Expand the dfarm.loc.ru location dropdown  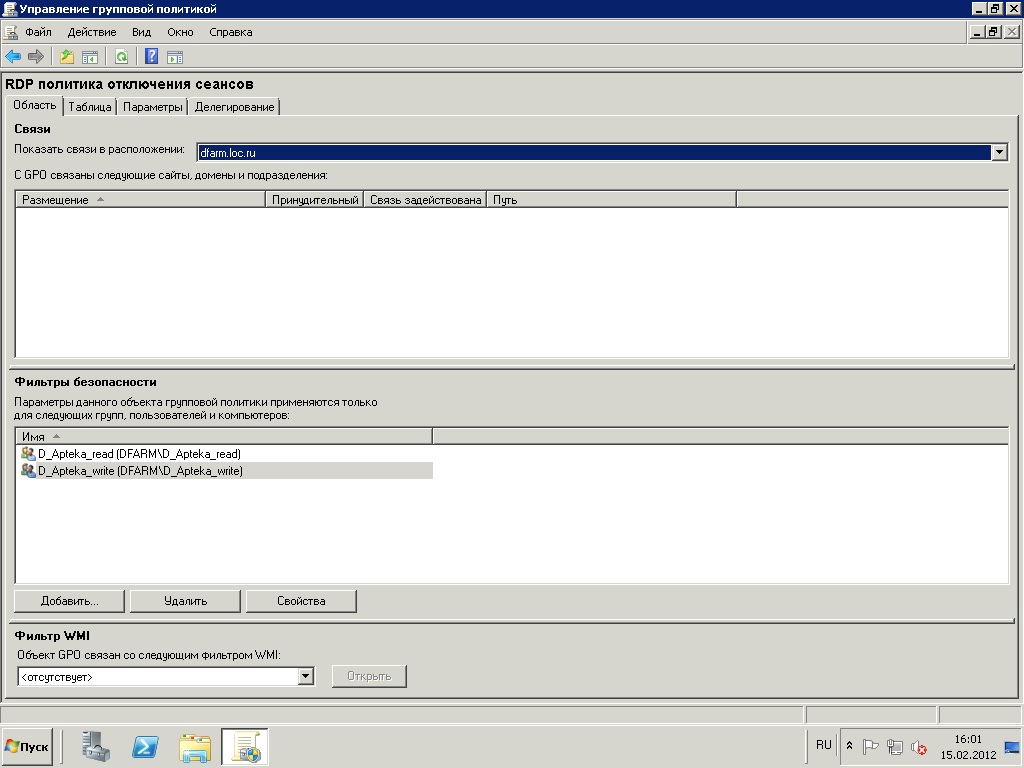(999, 153)
